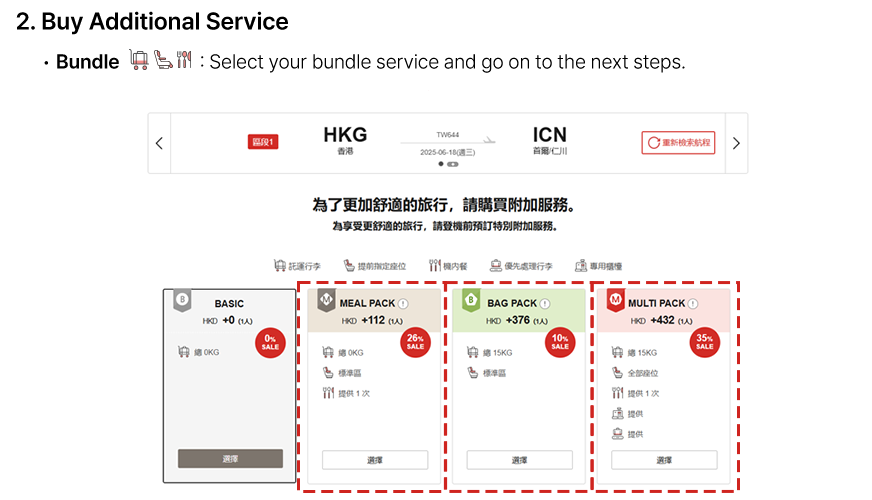Click the second carousel pagination dot

click(x=453, y=163)
